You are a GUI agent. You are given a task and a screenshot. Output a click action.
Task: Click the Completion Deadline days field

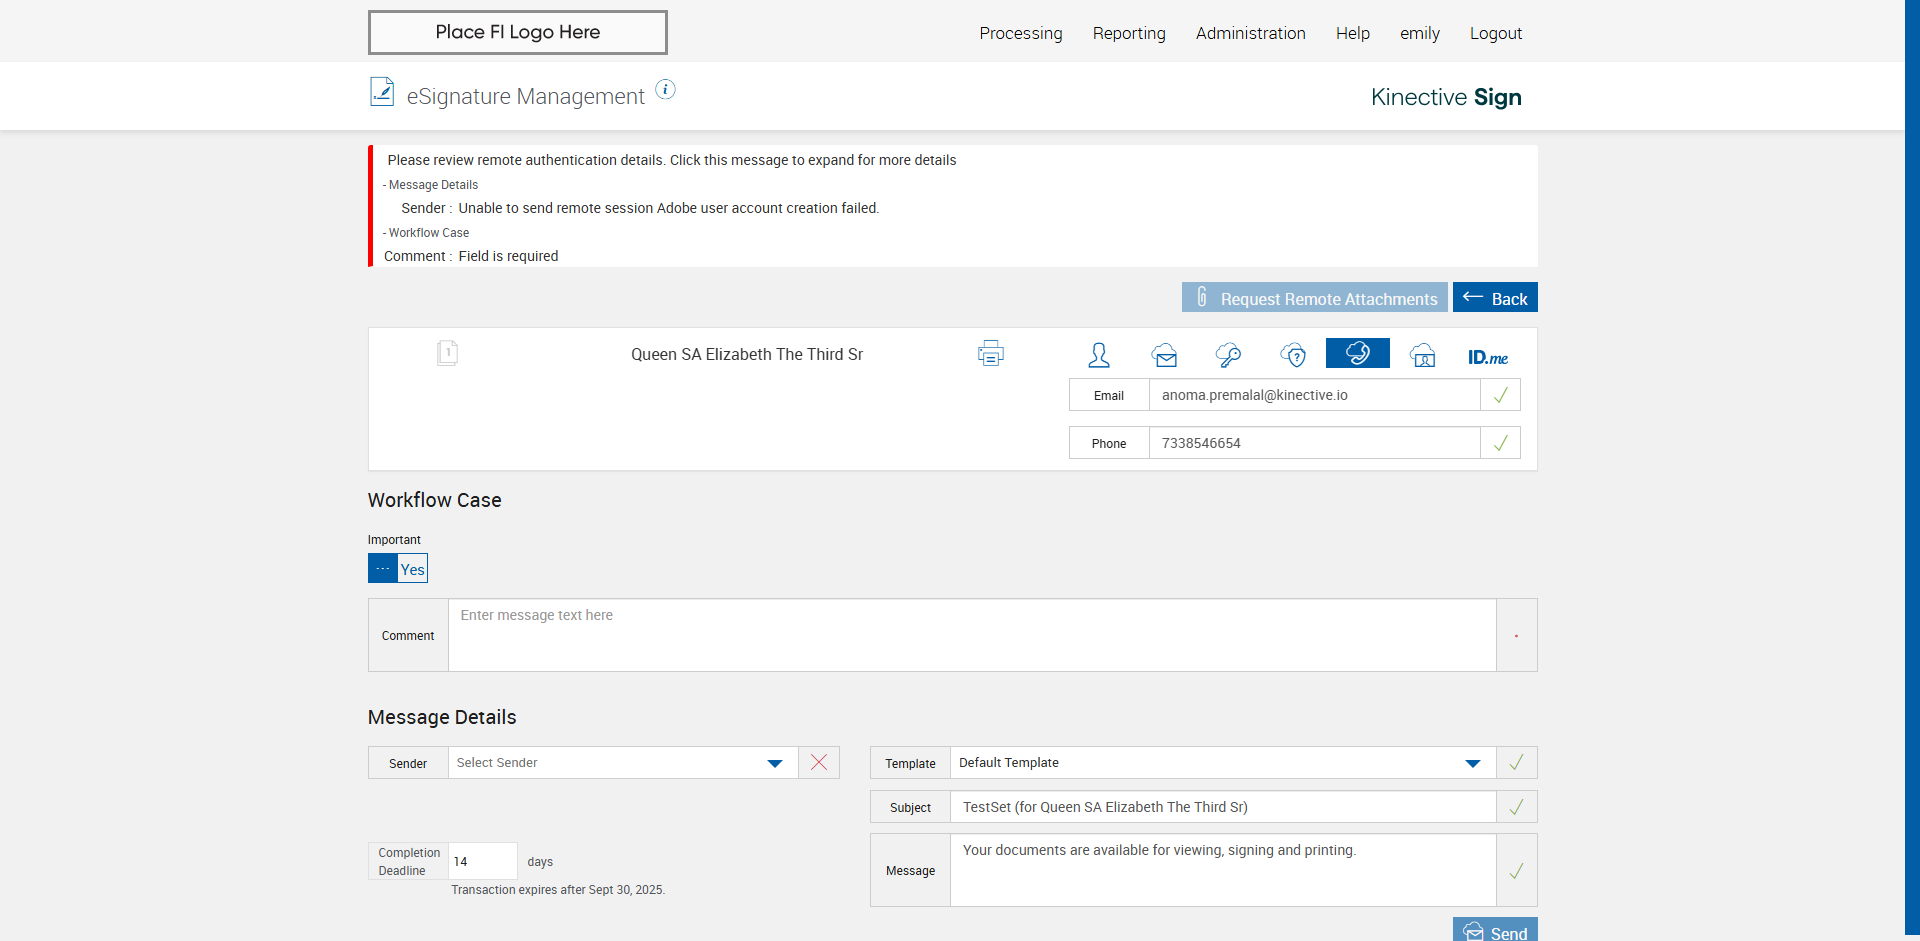tap(482, 861)
